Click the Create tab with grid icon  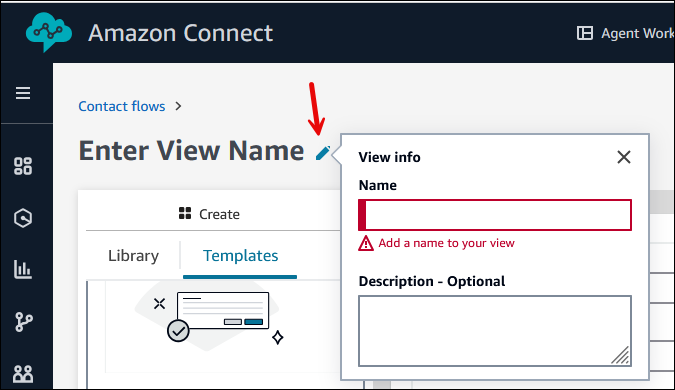pos(210,214)
